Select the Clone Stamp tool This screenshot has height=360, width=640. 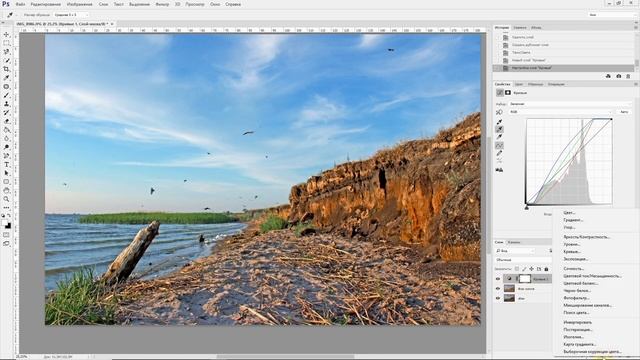(6, 104)
